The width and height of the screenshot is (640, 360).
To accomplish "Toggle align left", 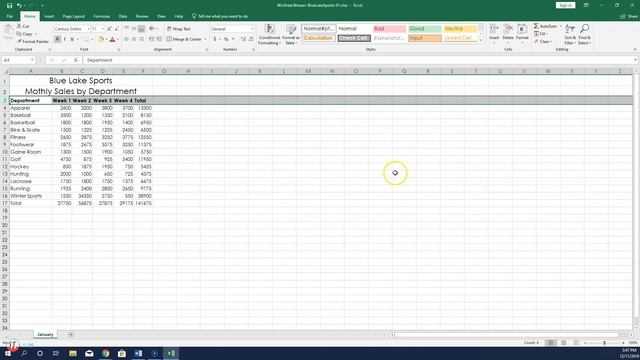I will pos(127,39).
